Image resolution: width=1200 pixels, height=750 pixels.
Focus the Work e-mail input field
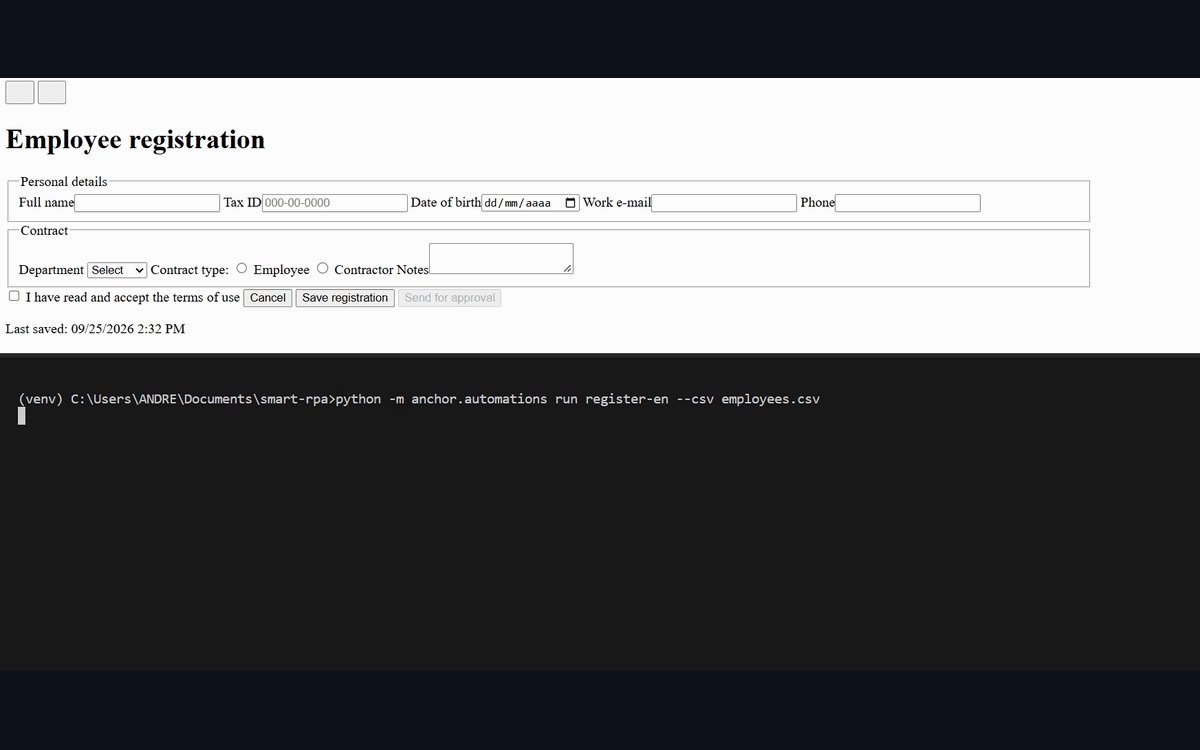(x=724, y=203)
